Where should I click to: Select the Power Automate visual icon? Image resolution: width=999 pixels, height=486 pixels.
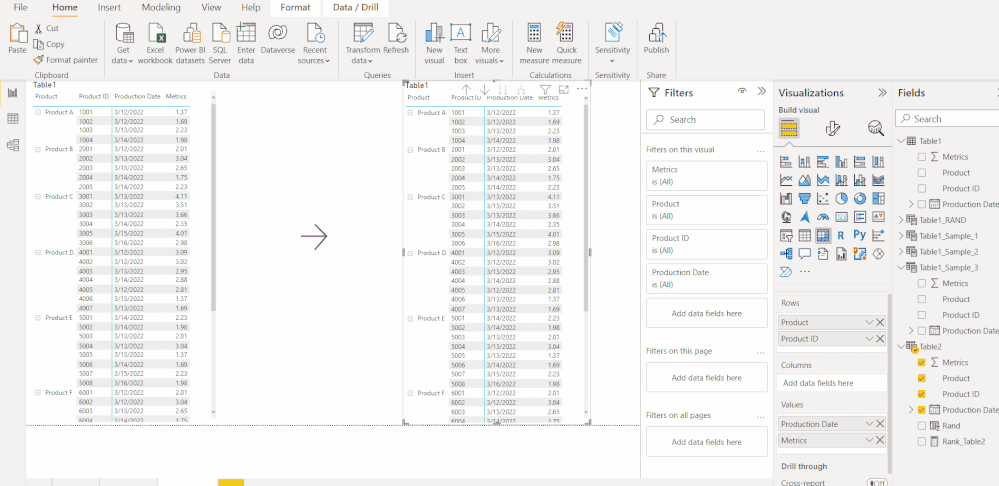tap(786, 272)
